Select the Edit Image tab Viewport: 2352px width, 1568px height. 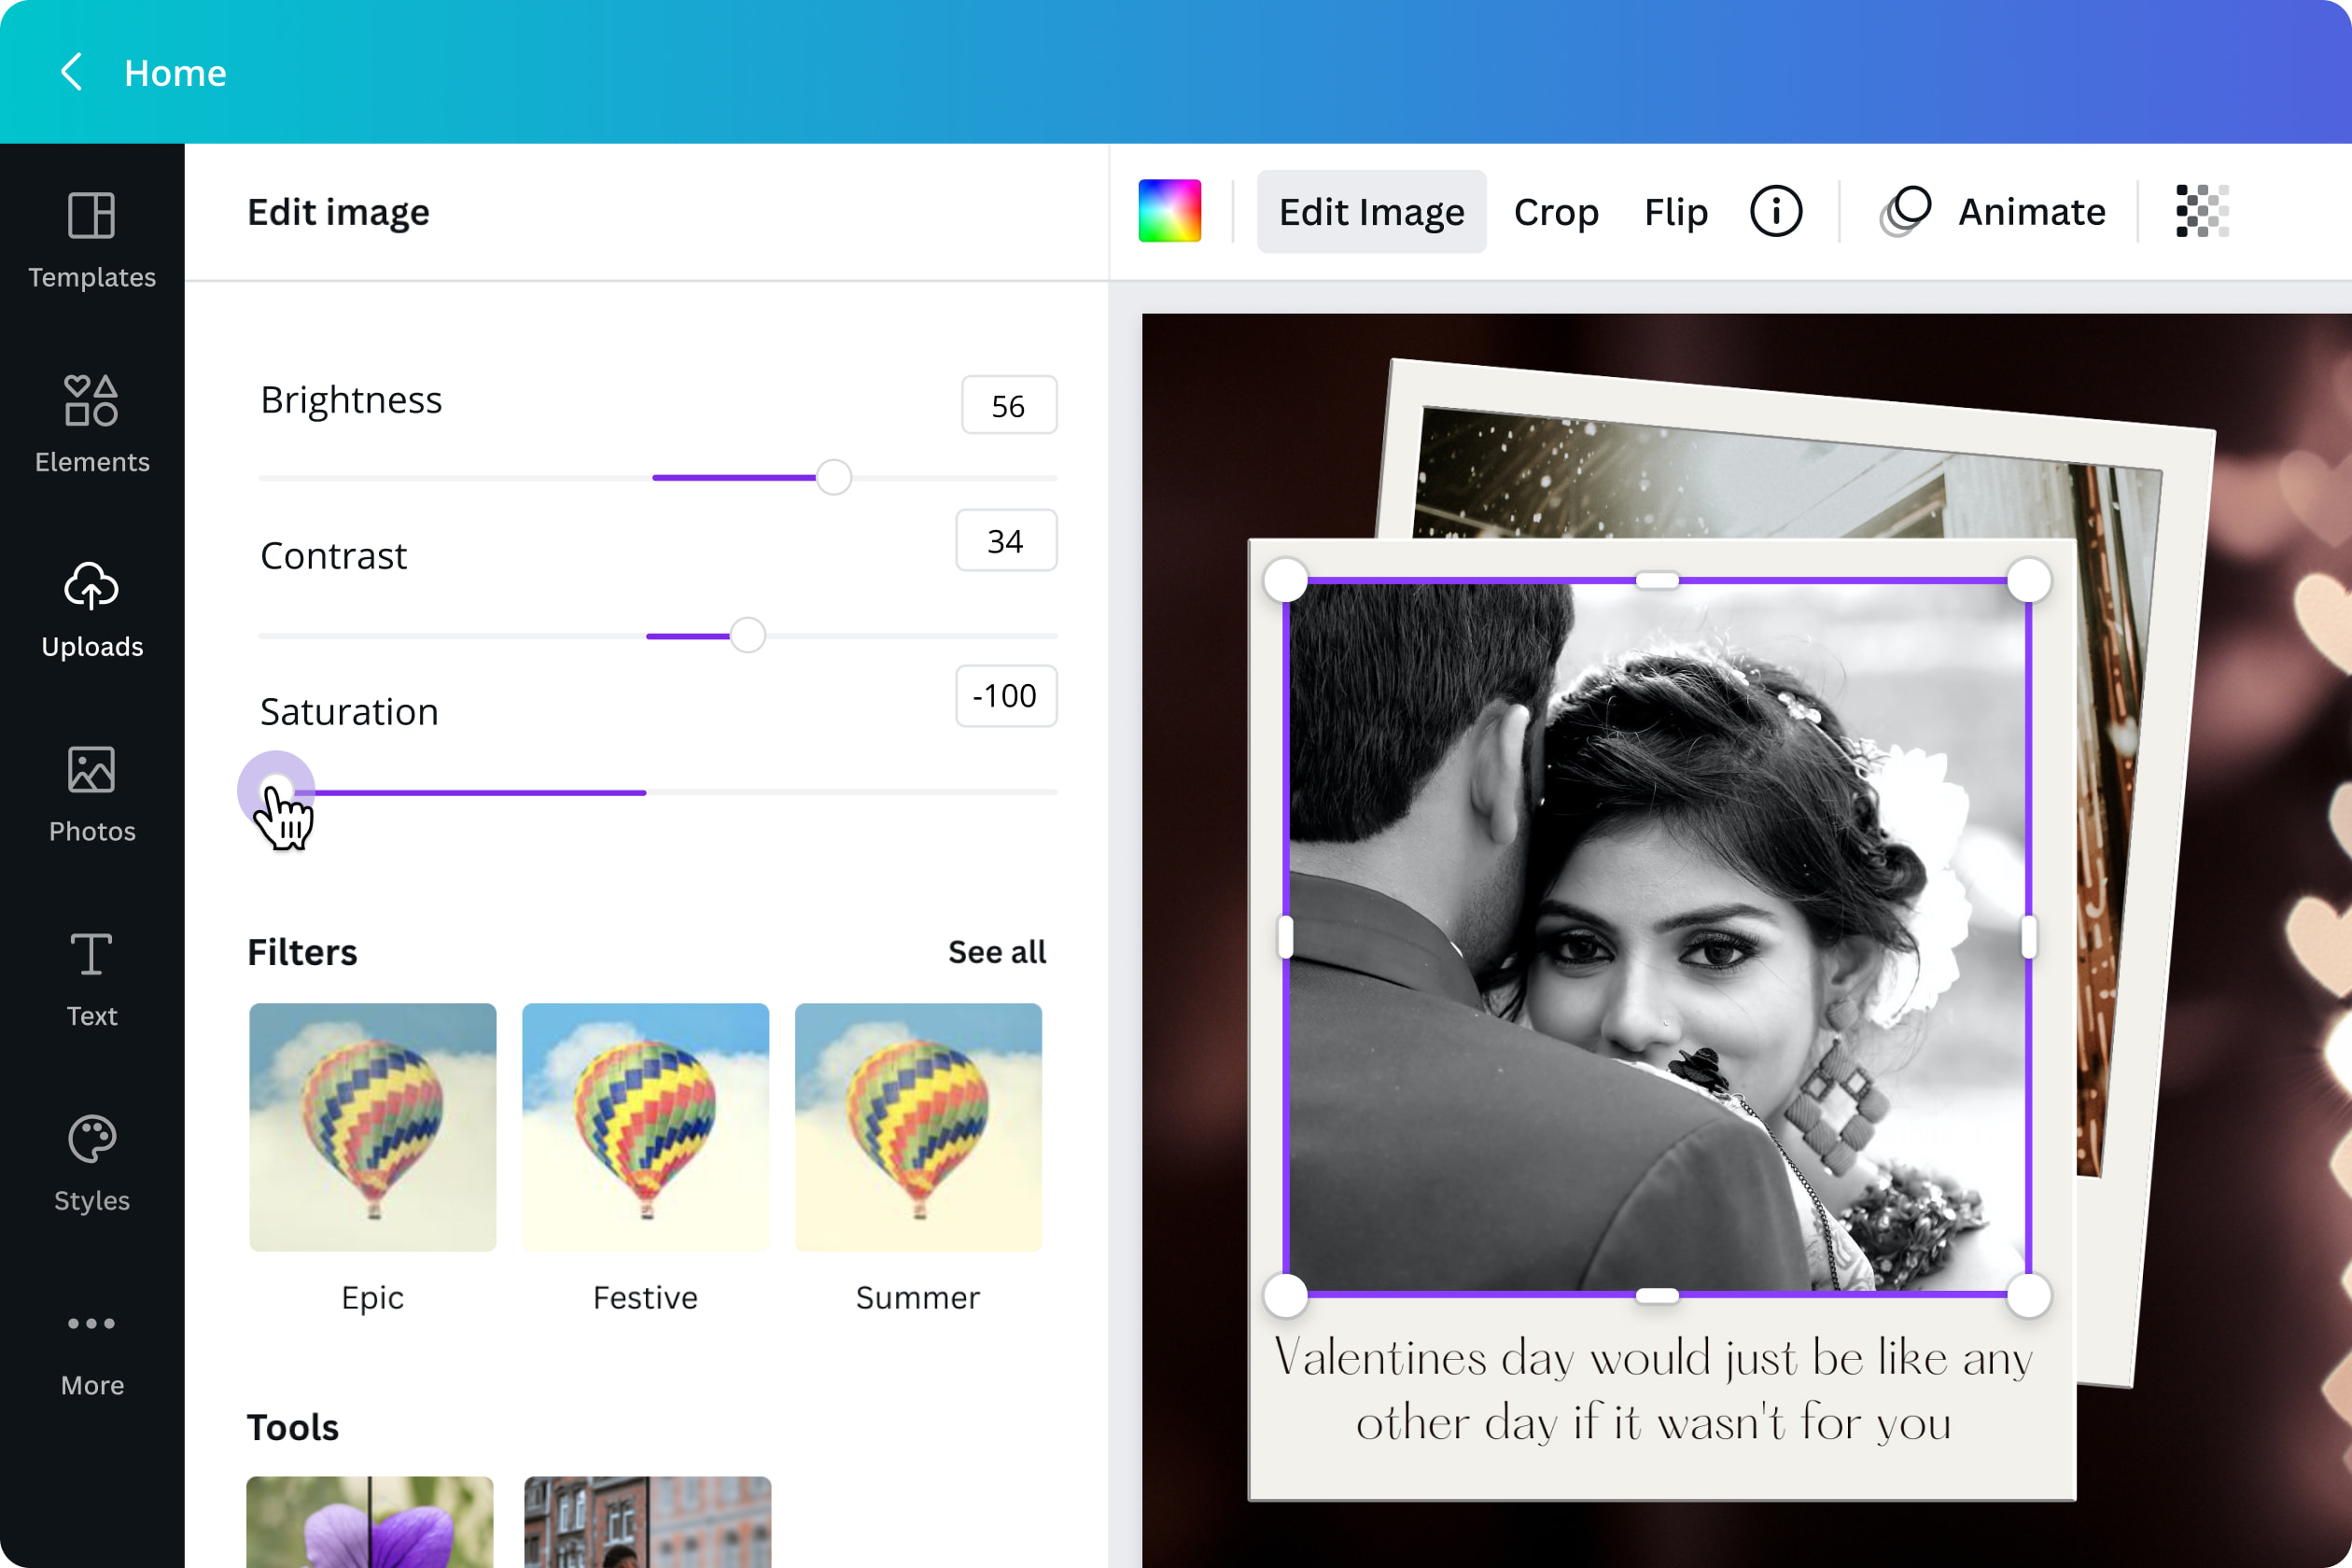pyautogui.click(x=1371, y=211)
